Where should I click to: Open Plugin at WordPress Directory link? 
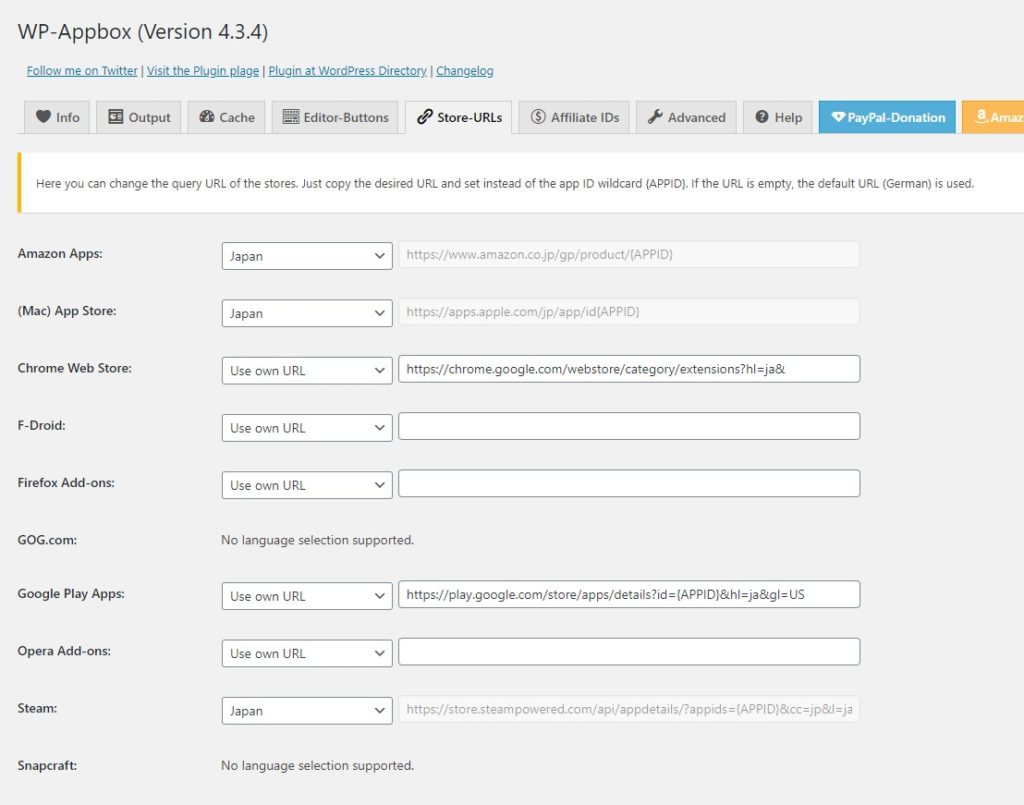coord(347,71)
